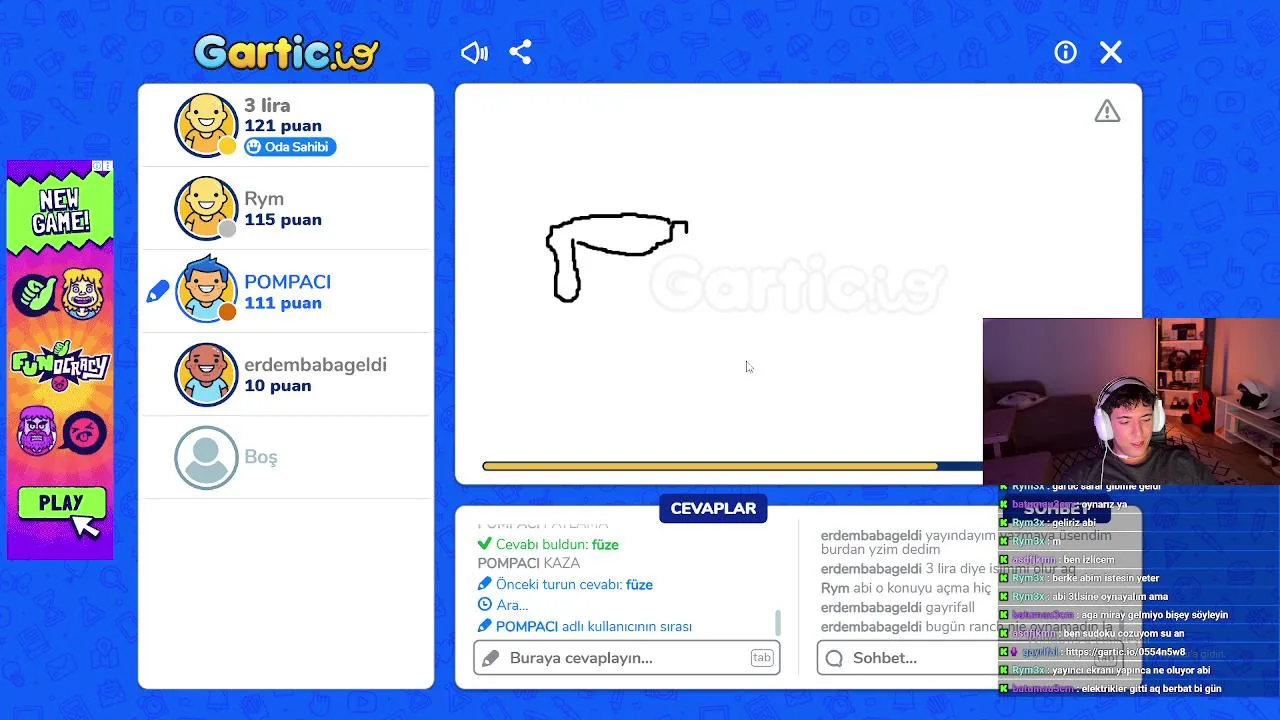Click the Gartic.io logo
Screen dimensions: 1280x720
click(287, 52)
